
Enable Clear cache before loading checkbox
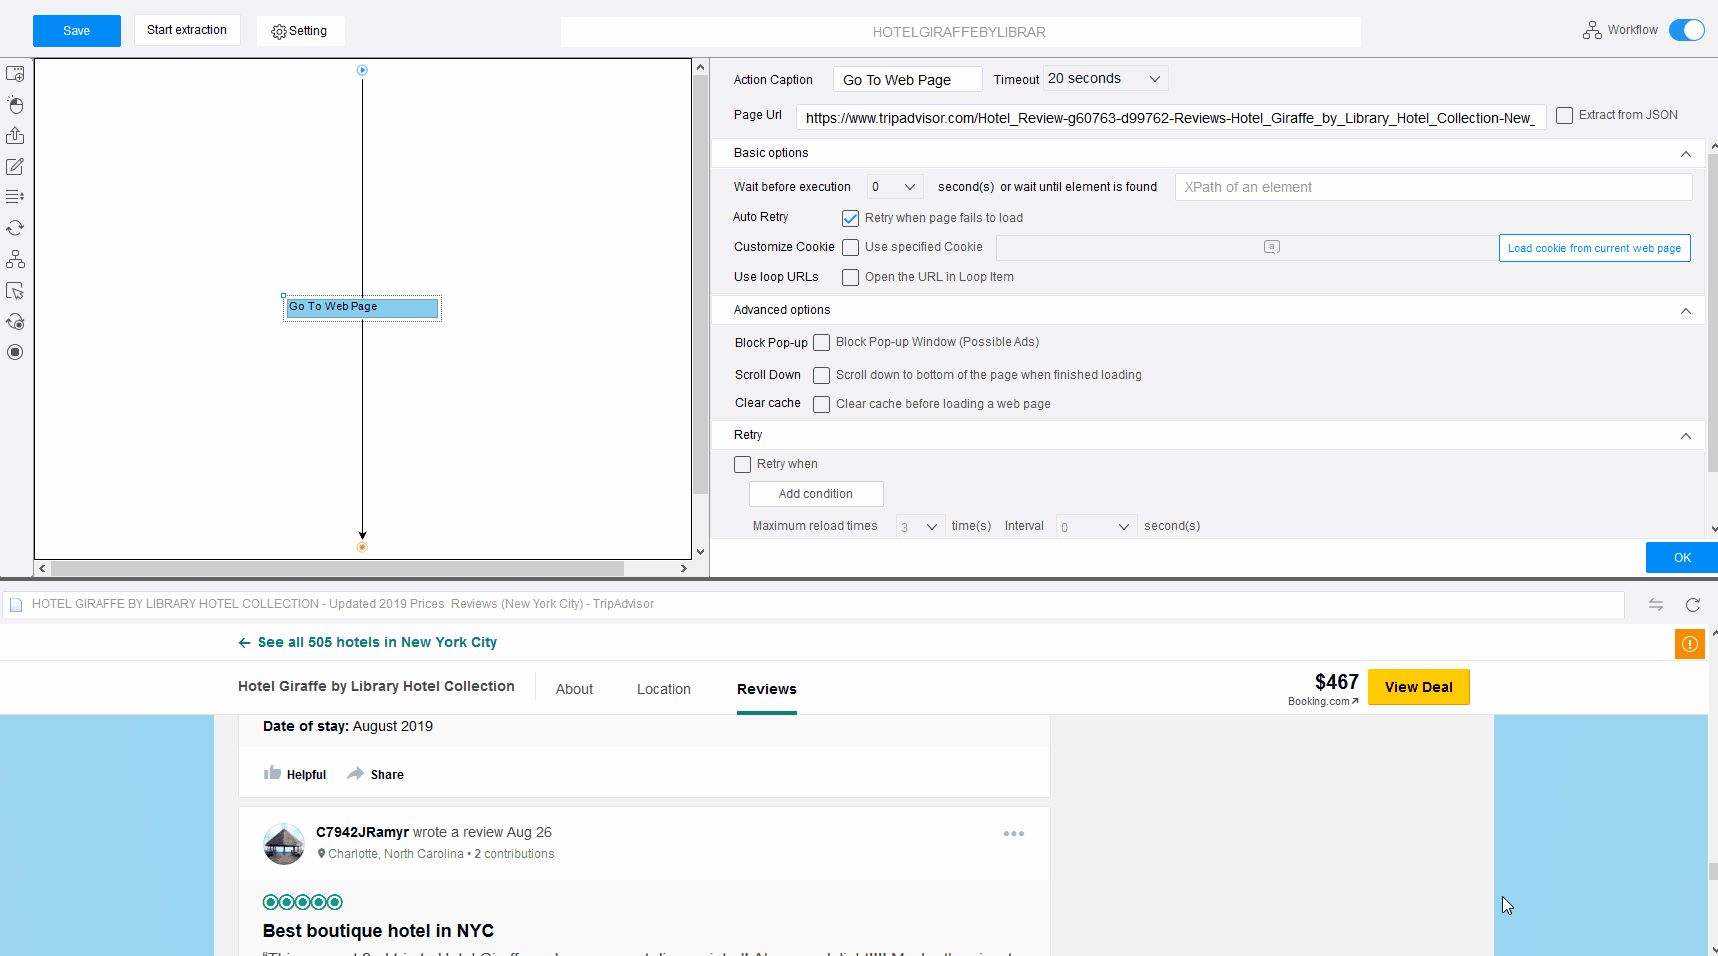click(x=821, y=404)
